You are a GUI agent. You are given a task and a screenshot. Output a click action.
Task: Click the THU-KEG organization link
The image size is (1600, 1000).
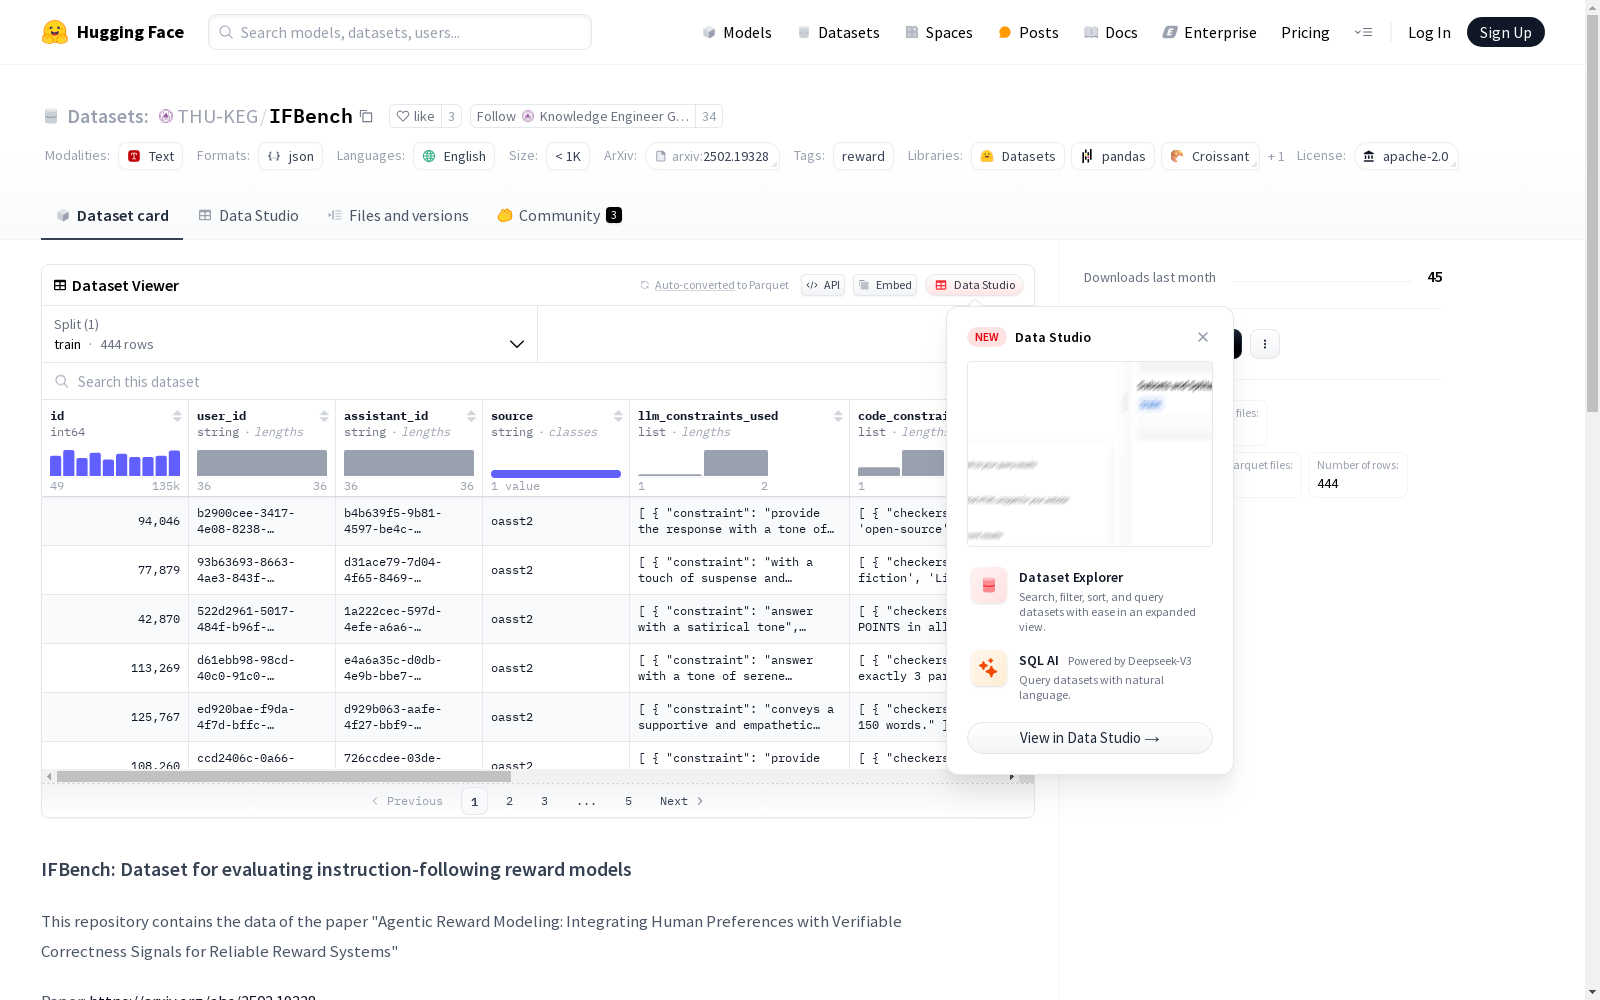click(218, 116)
